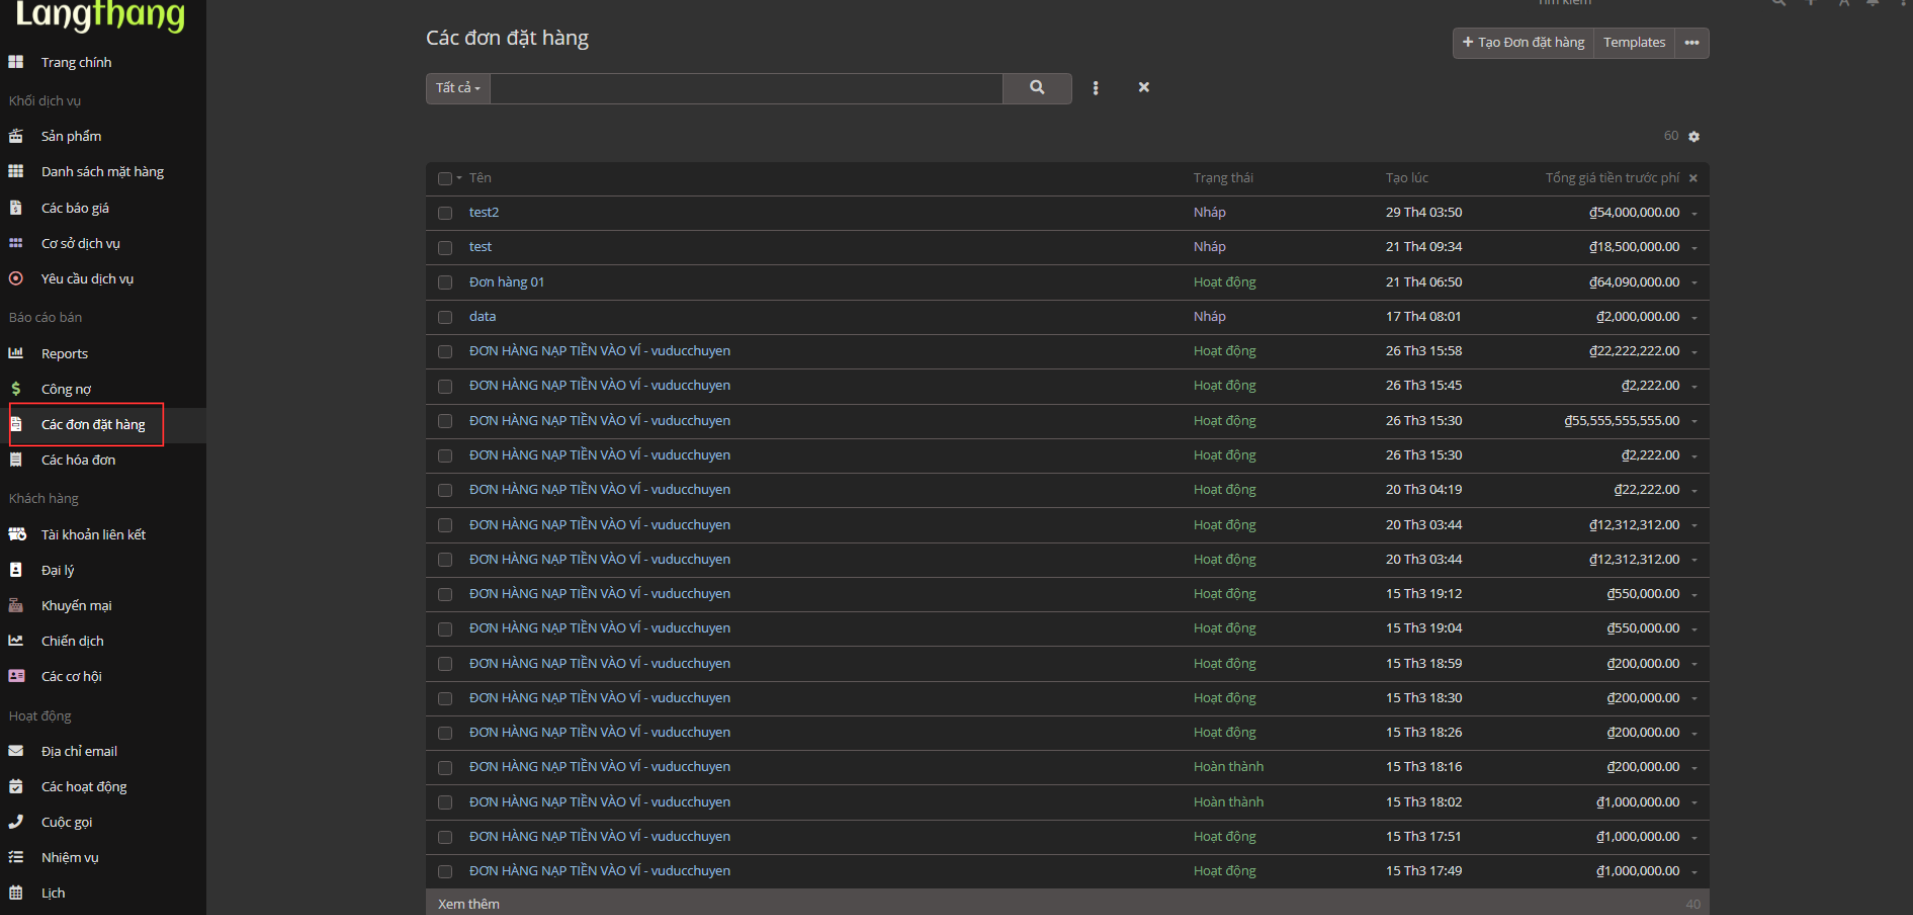Expand the Tất cả filter dropdown

point(458,88)
